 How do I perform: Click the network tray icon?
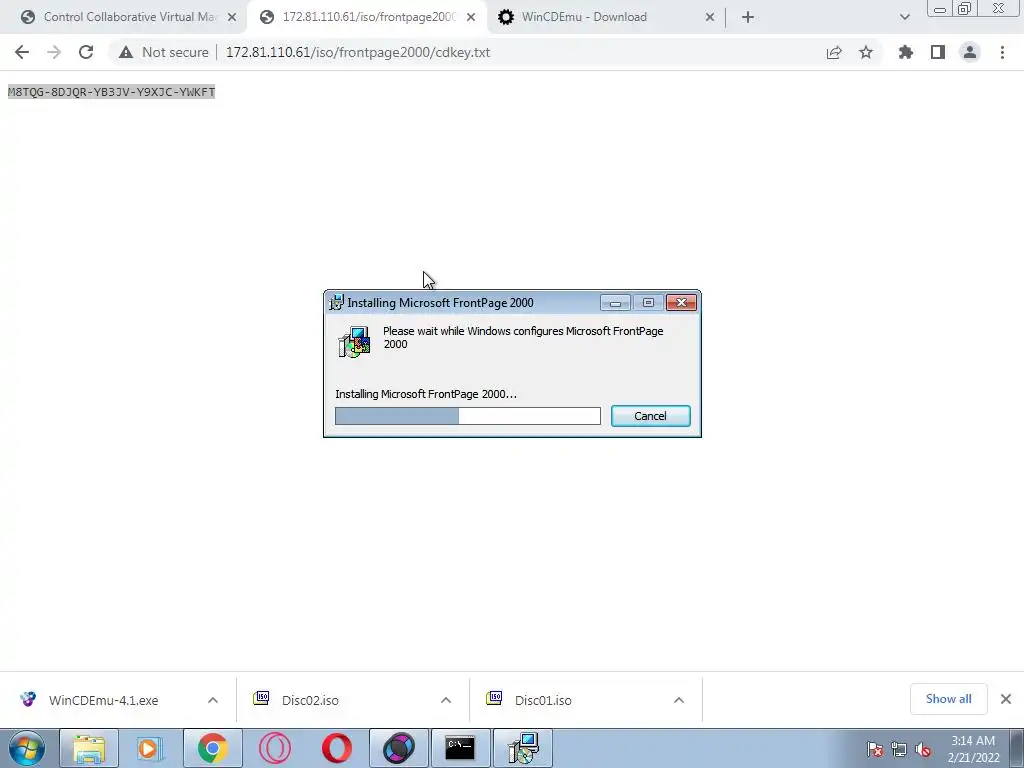pyautogui.click(x=899, y=750)
